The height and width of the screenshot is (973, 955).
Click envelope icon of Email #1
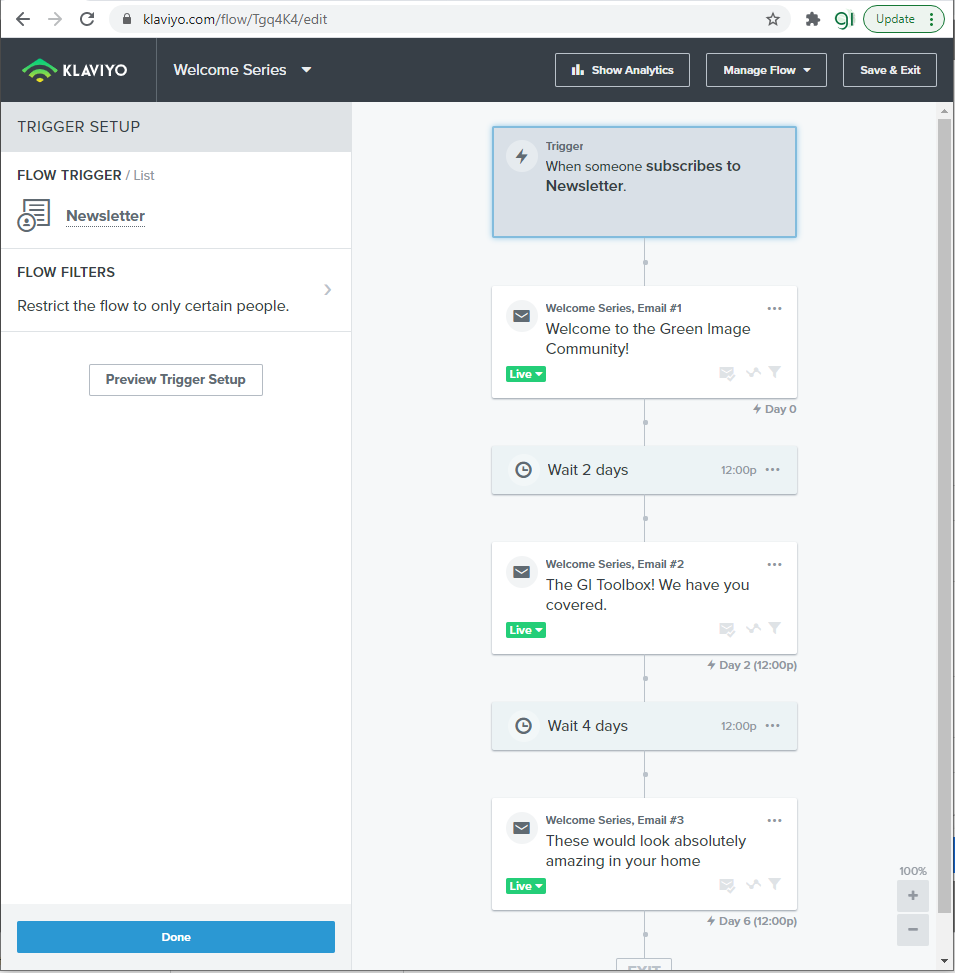click(522, 316)
